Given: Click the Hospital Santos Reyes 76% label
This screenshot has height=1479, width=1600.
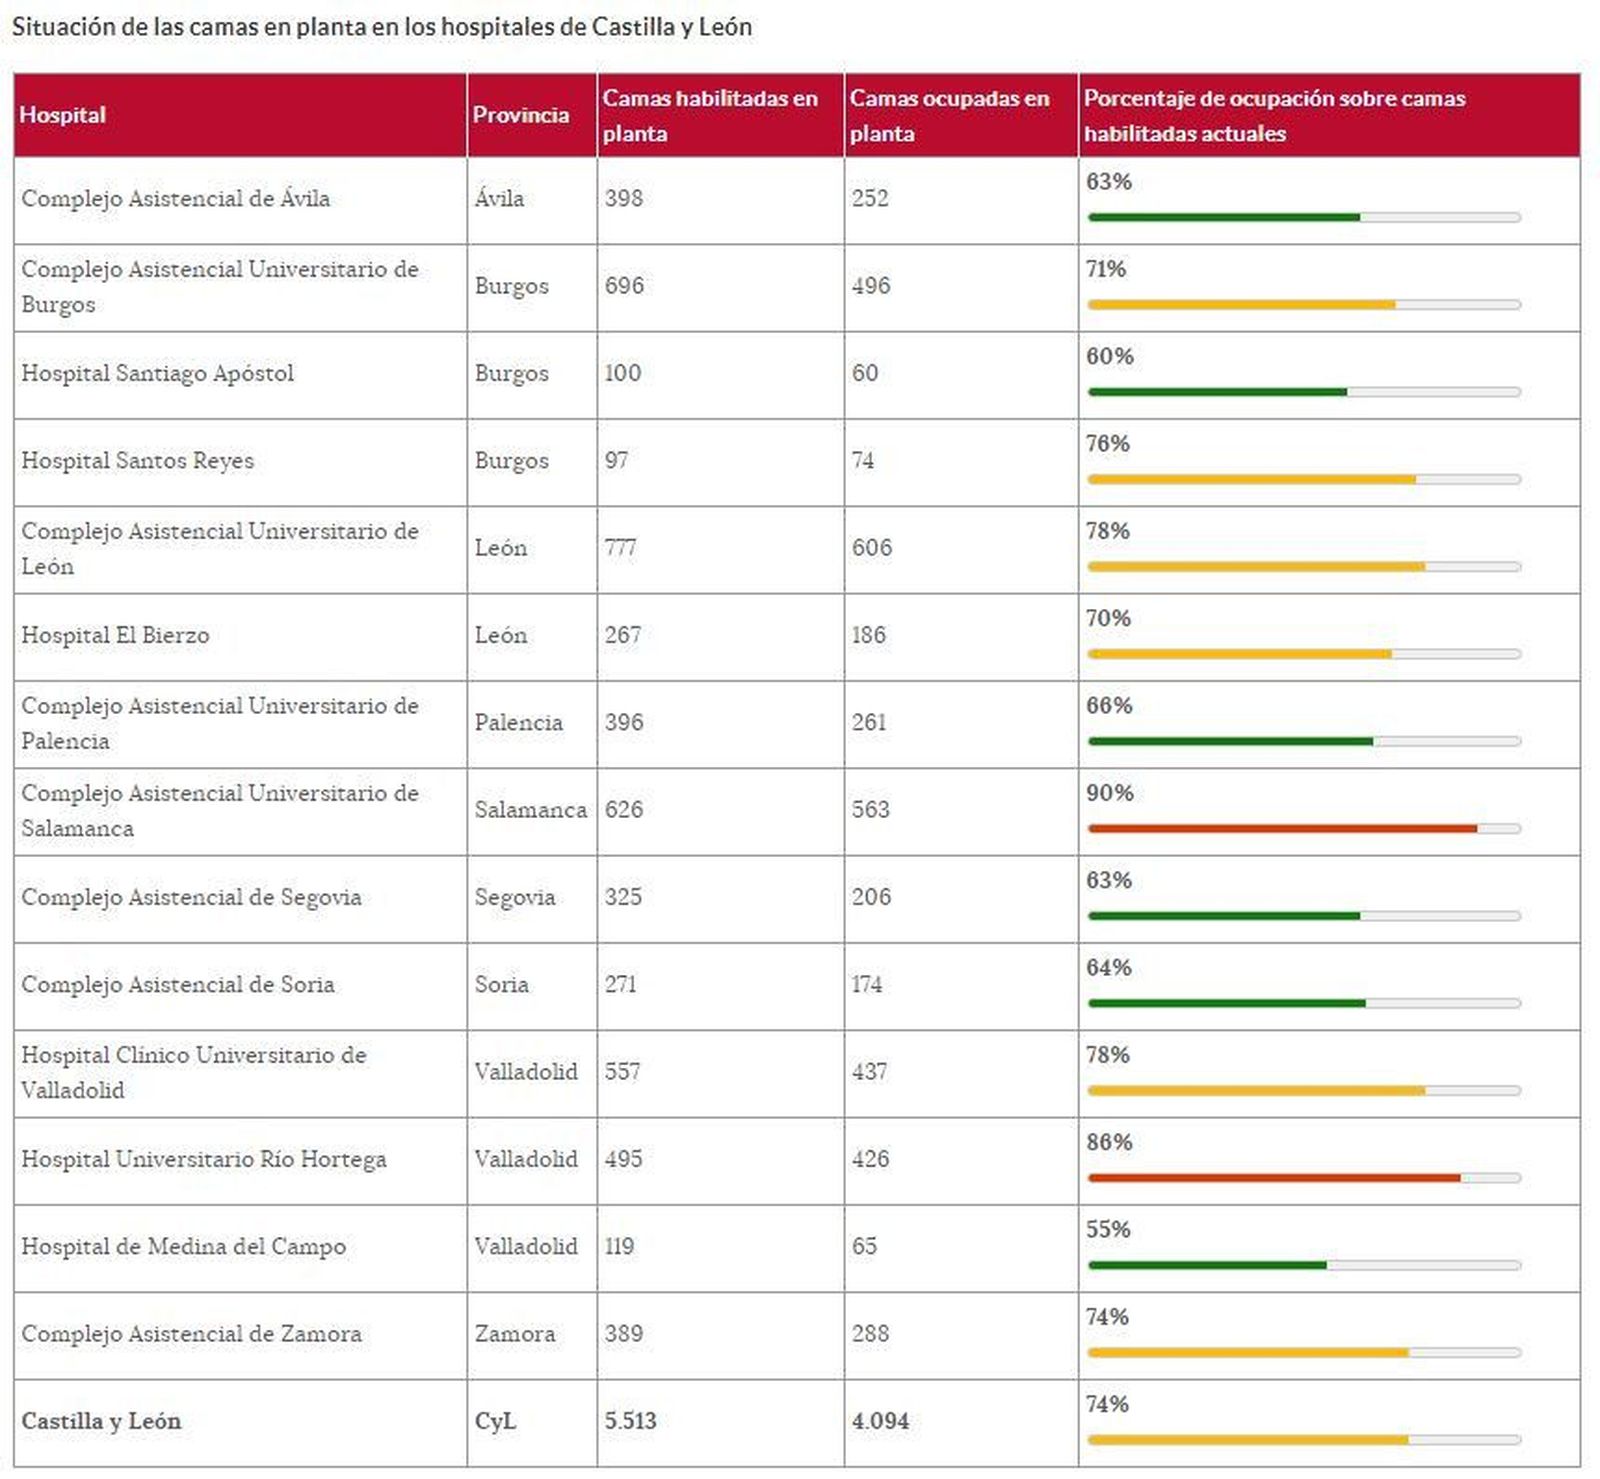Looking at the screenshot, I should [x=1107, y=444].
